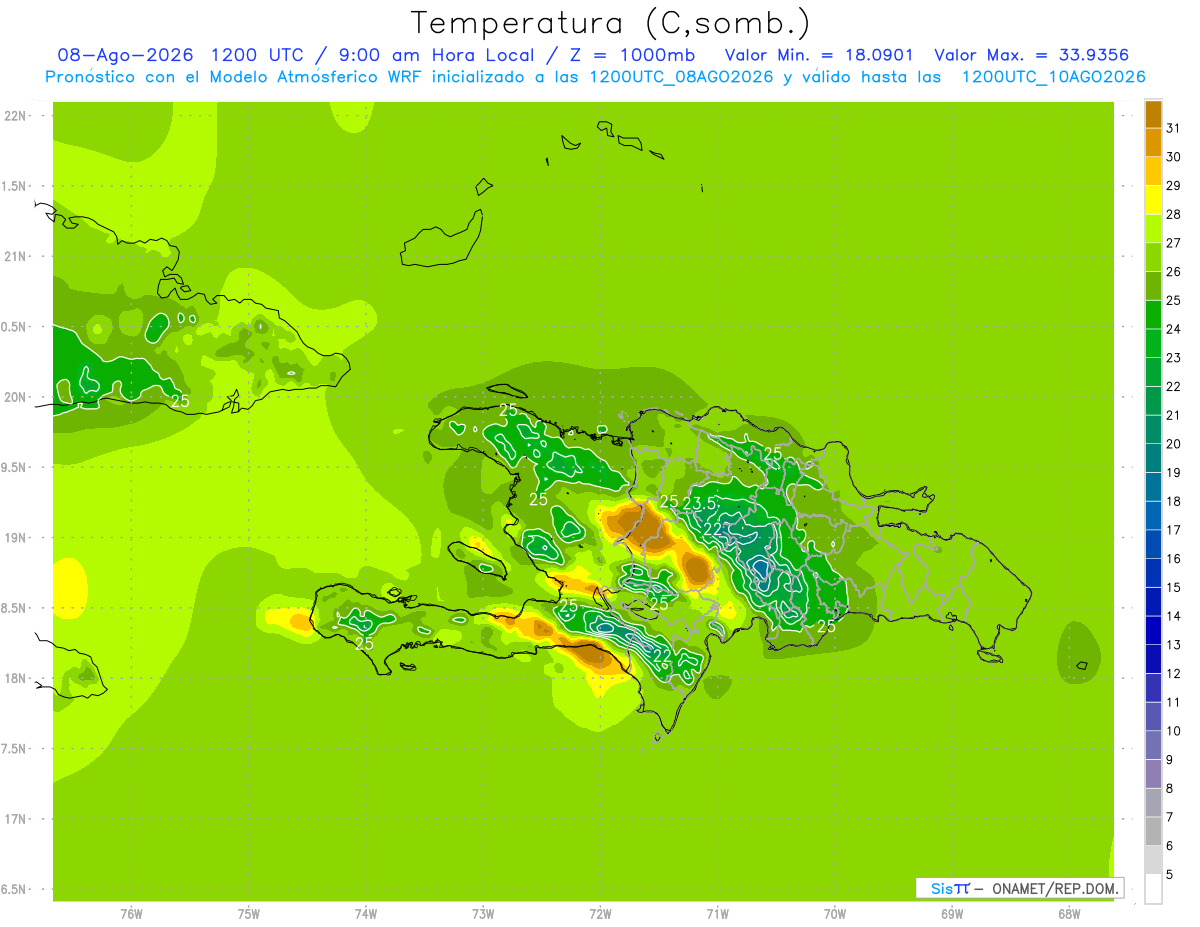The width and height of the screenshot is (1200, 927).
Task: Select "Valor Max. = 33.9356" text
Action: click(x=1032, y=55)
